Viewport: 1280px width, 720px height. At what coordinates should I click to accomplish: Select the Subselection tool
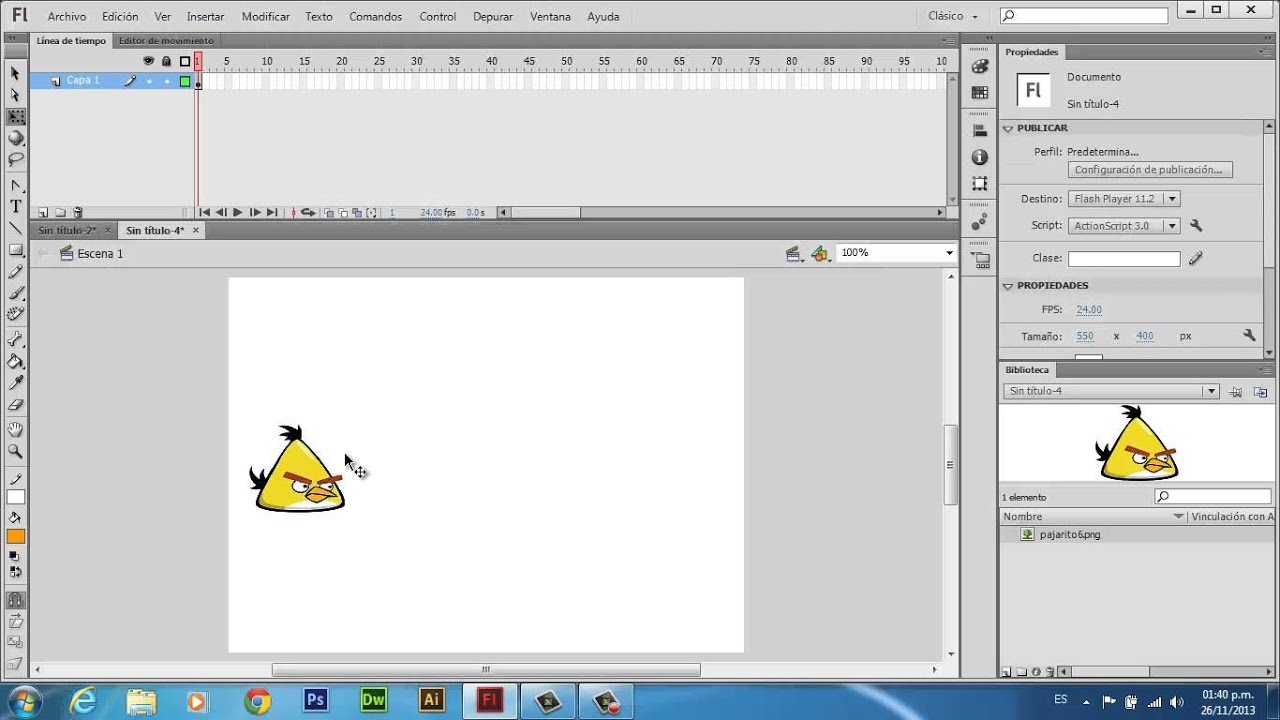click(x=15, y=95)
